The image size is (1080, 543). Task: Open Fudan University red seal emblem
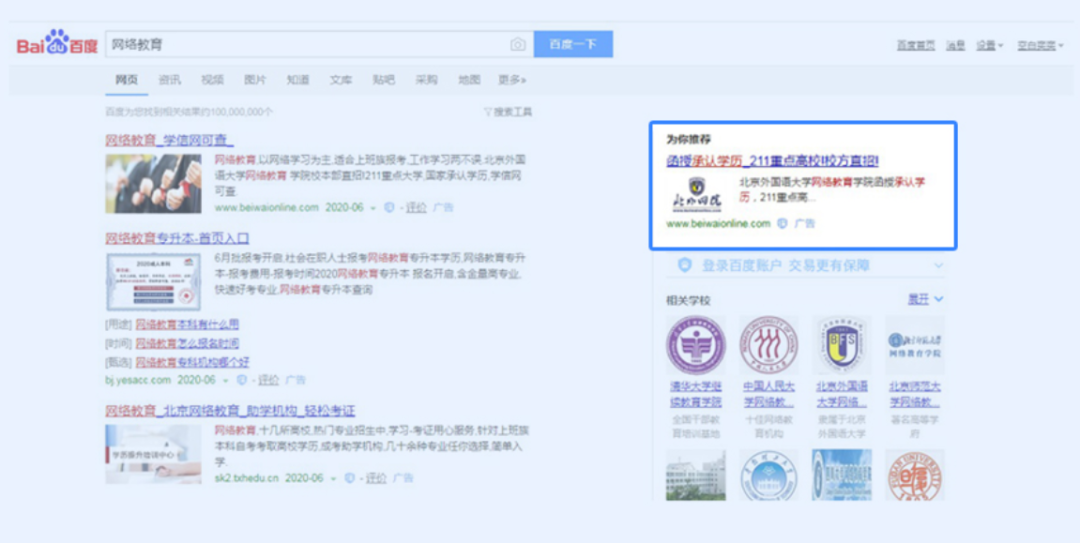coord(915,475)
